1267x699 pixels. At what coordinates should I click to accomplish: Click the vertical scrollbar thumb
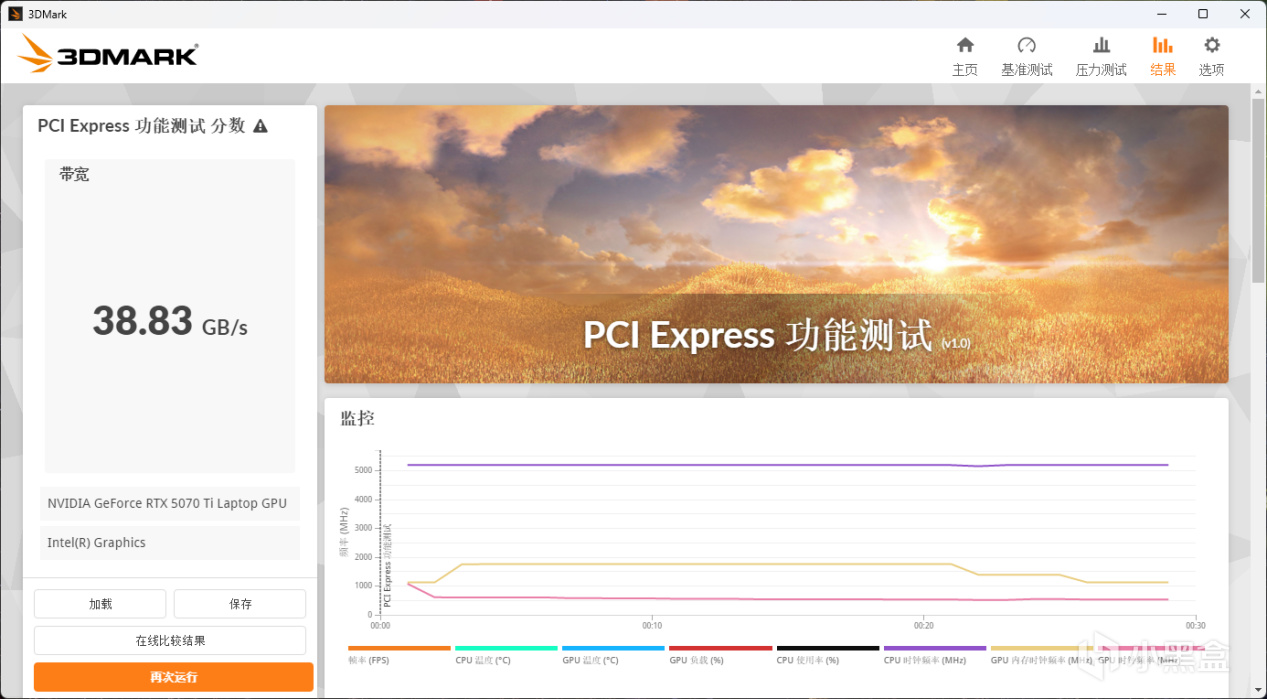tap(1258, 192)
